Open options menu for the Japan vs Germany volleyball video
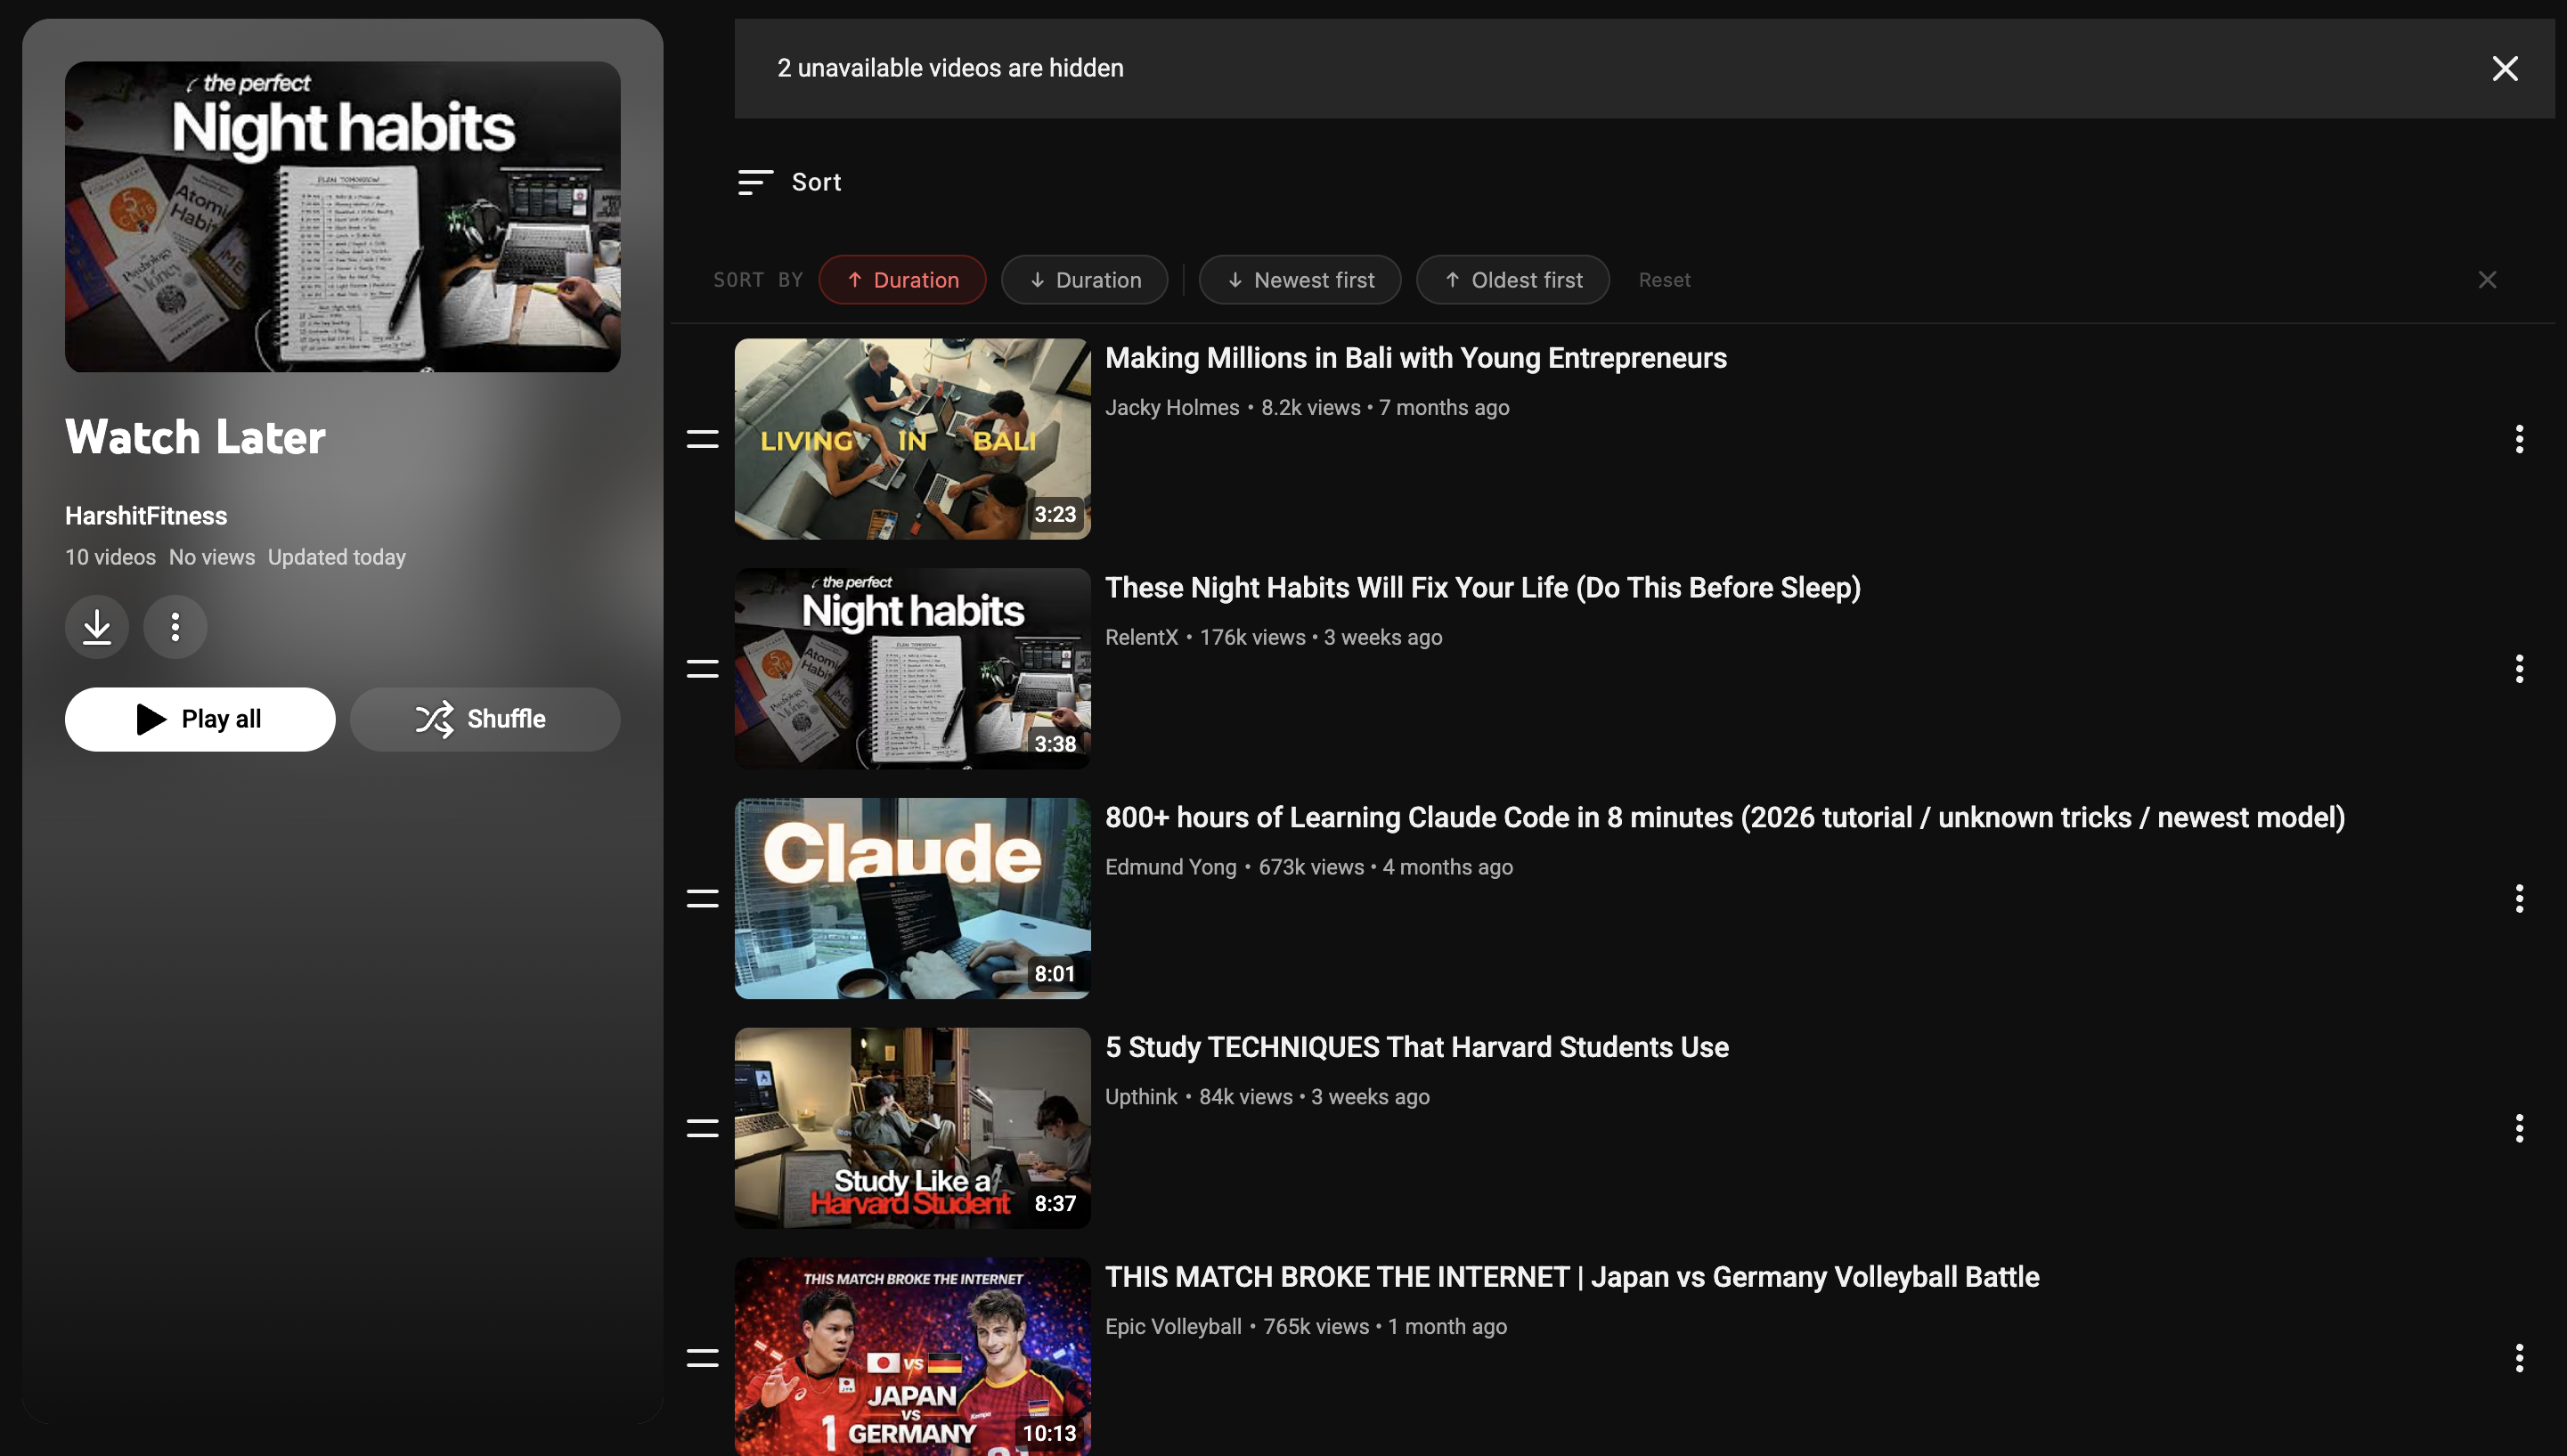 (x=2519, y=1358)
